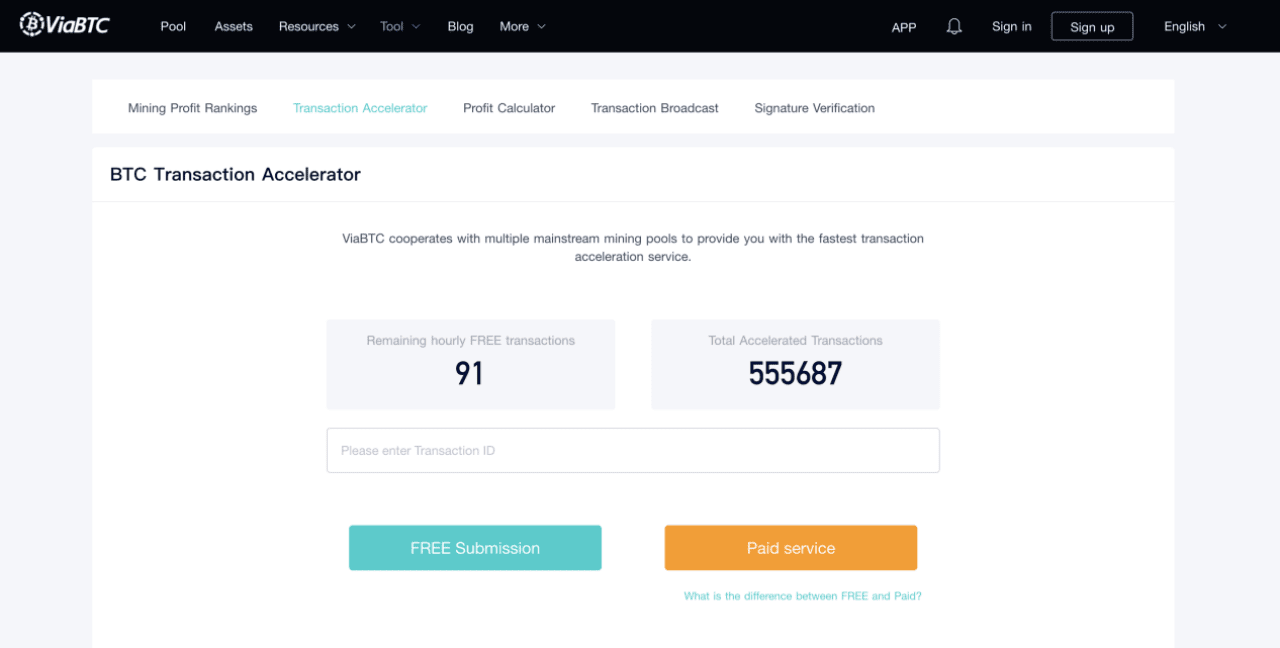Click the remaining free transactions count 91
The width and height of the screenshot is (1280, 648).
tap(469, 374)
